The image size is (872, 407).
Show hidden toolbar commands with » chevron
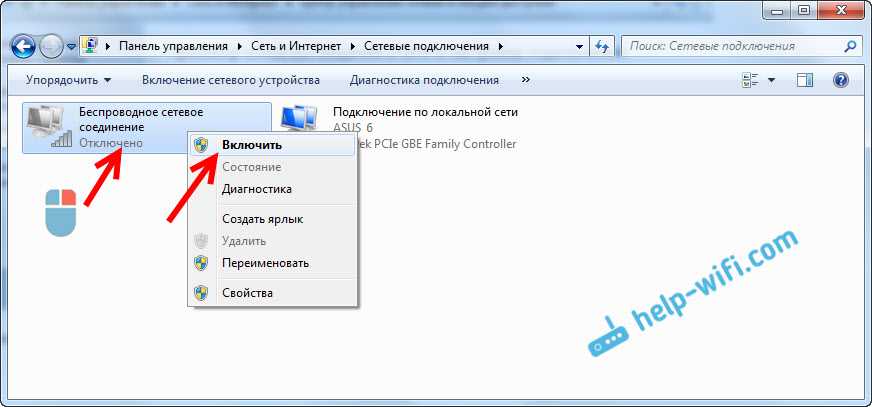(526, 80)
